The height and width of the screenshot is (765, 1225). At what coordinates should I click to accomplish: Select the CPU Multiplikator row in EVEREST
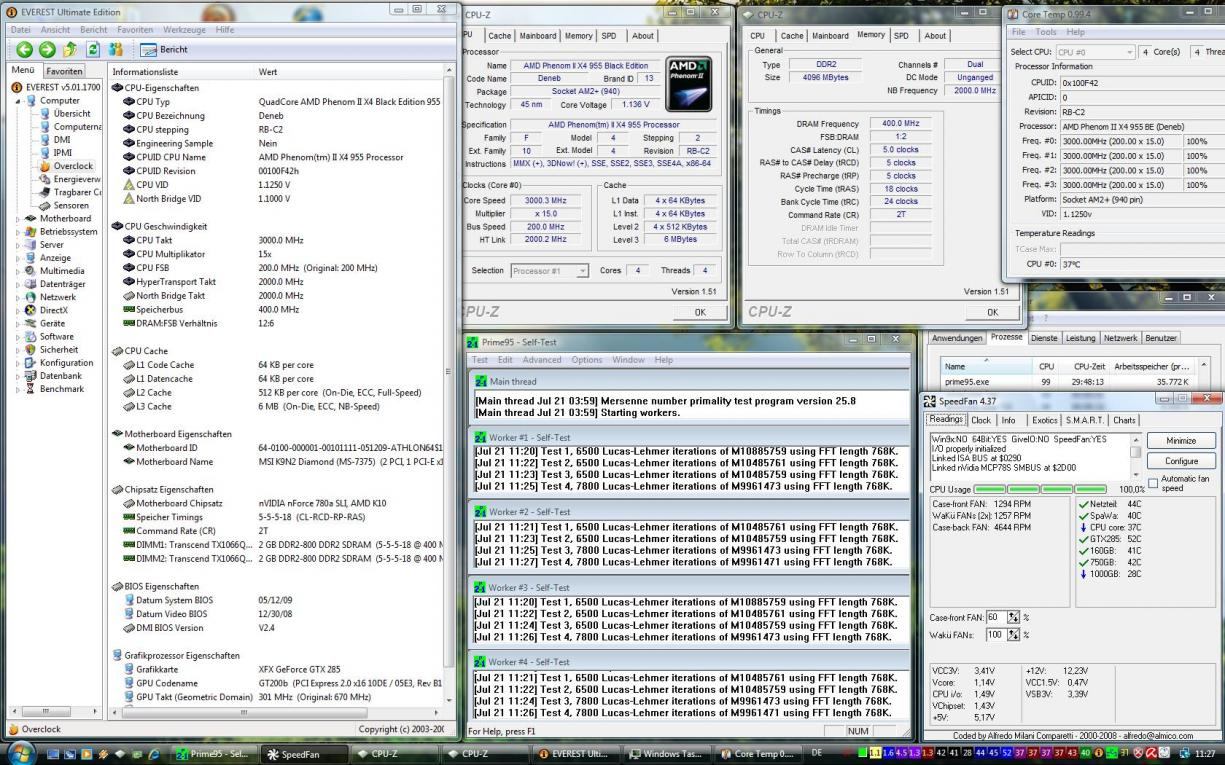(x=275, y=254)
